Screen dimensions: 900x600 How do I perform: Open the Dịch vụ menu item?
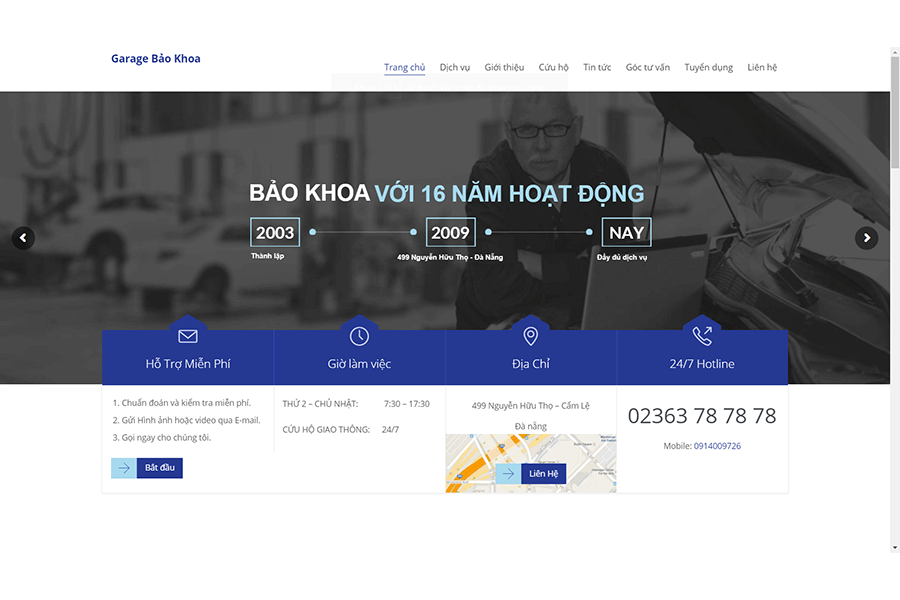click(x=454, y=67)
